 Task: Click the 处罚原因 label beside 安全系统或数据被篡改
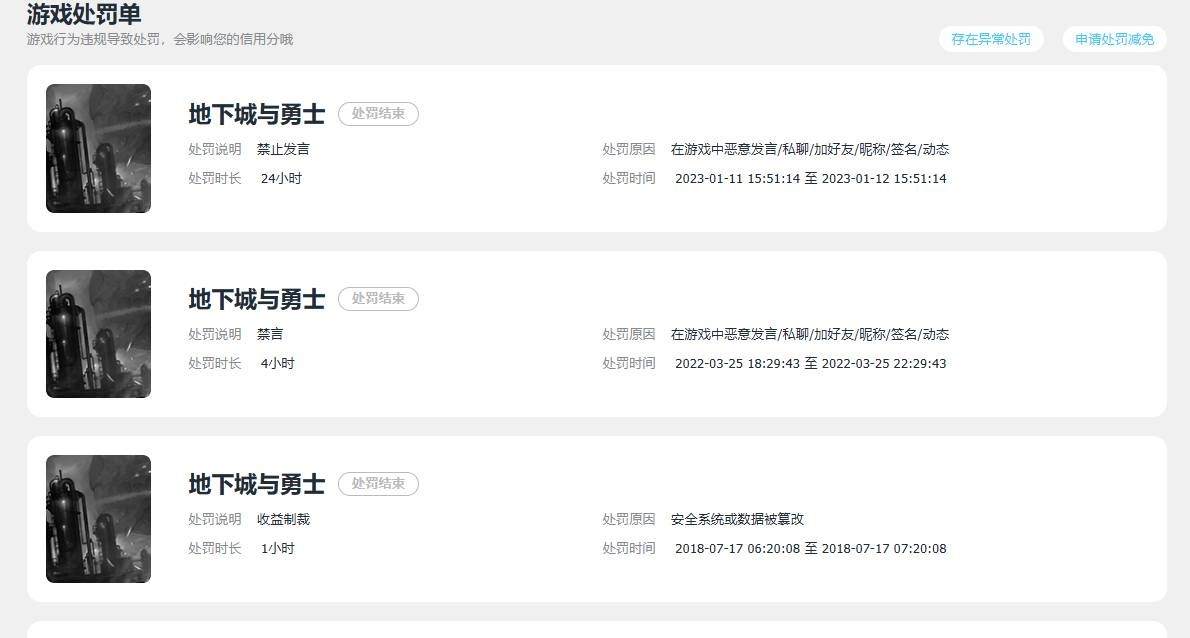(628, 520)
